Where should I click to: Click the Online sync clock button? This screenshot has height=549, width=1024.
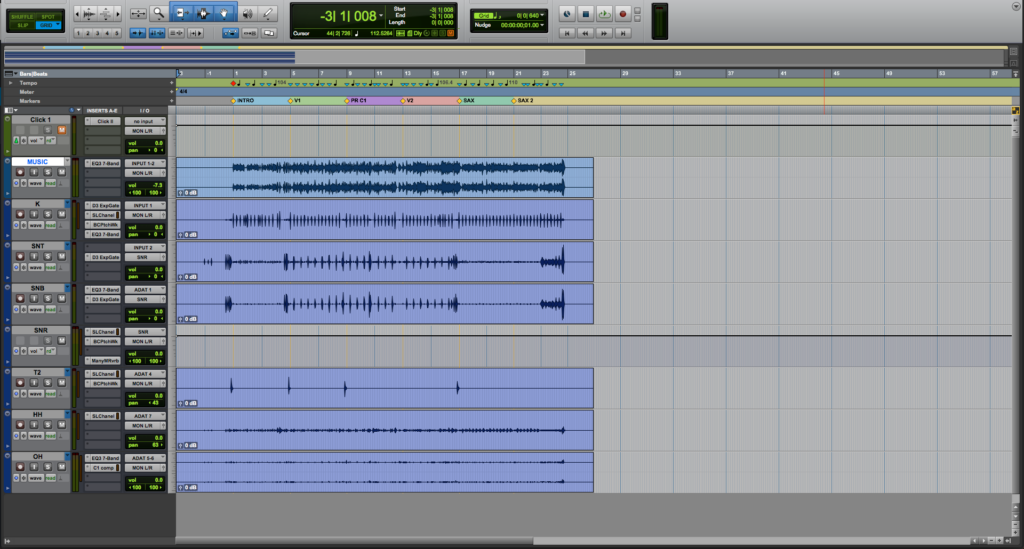tap(567, 14)
